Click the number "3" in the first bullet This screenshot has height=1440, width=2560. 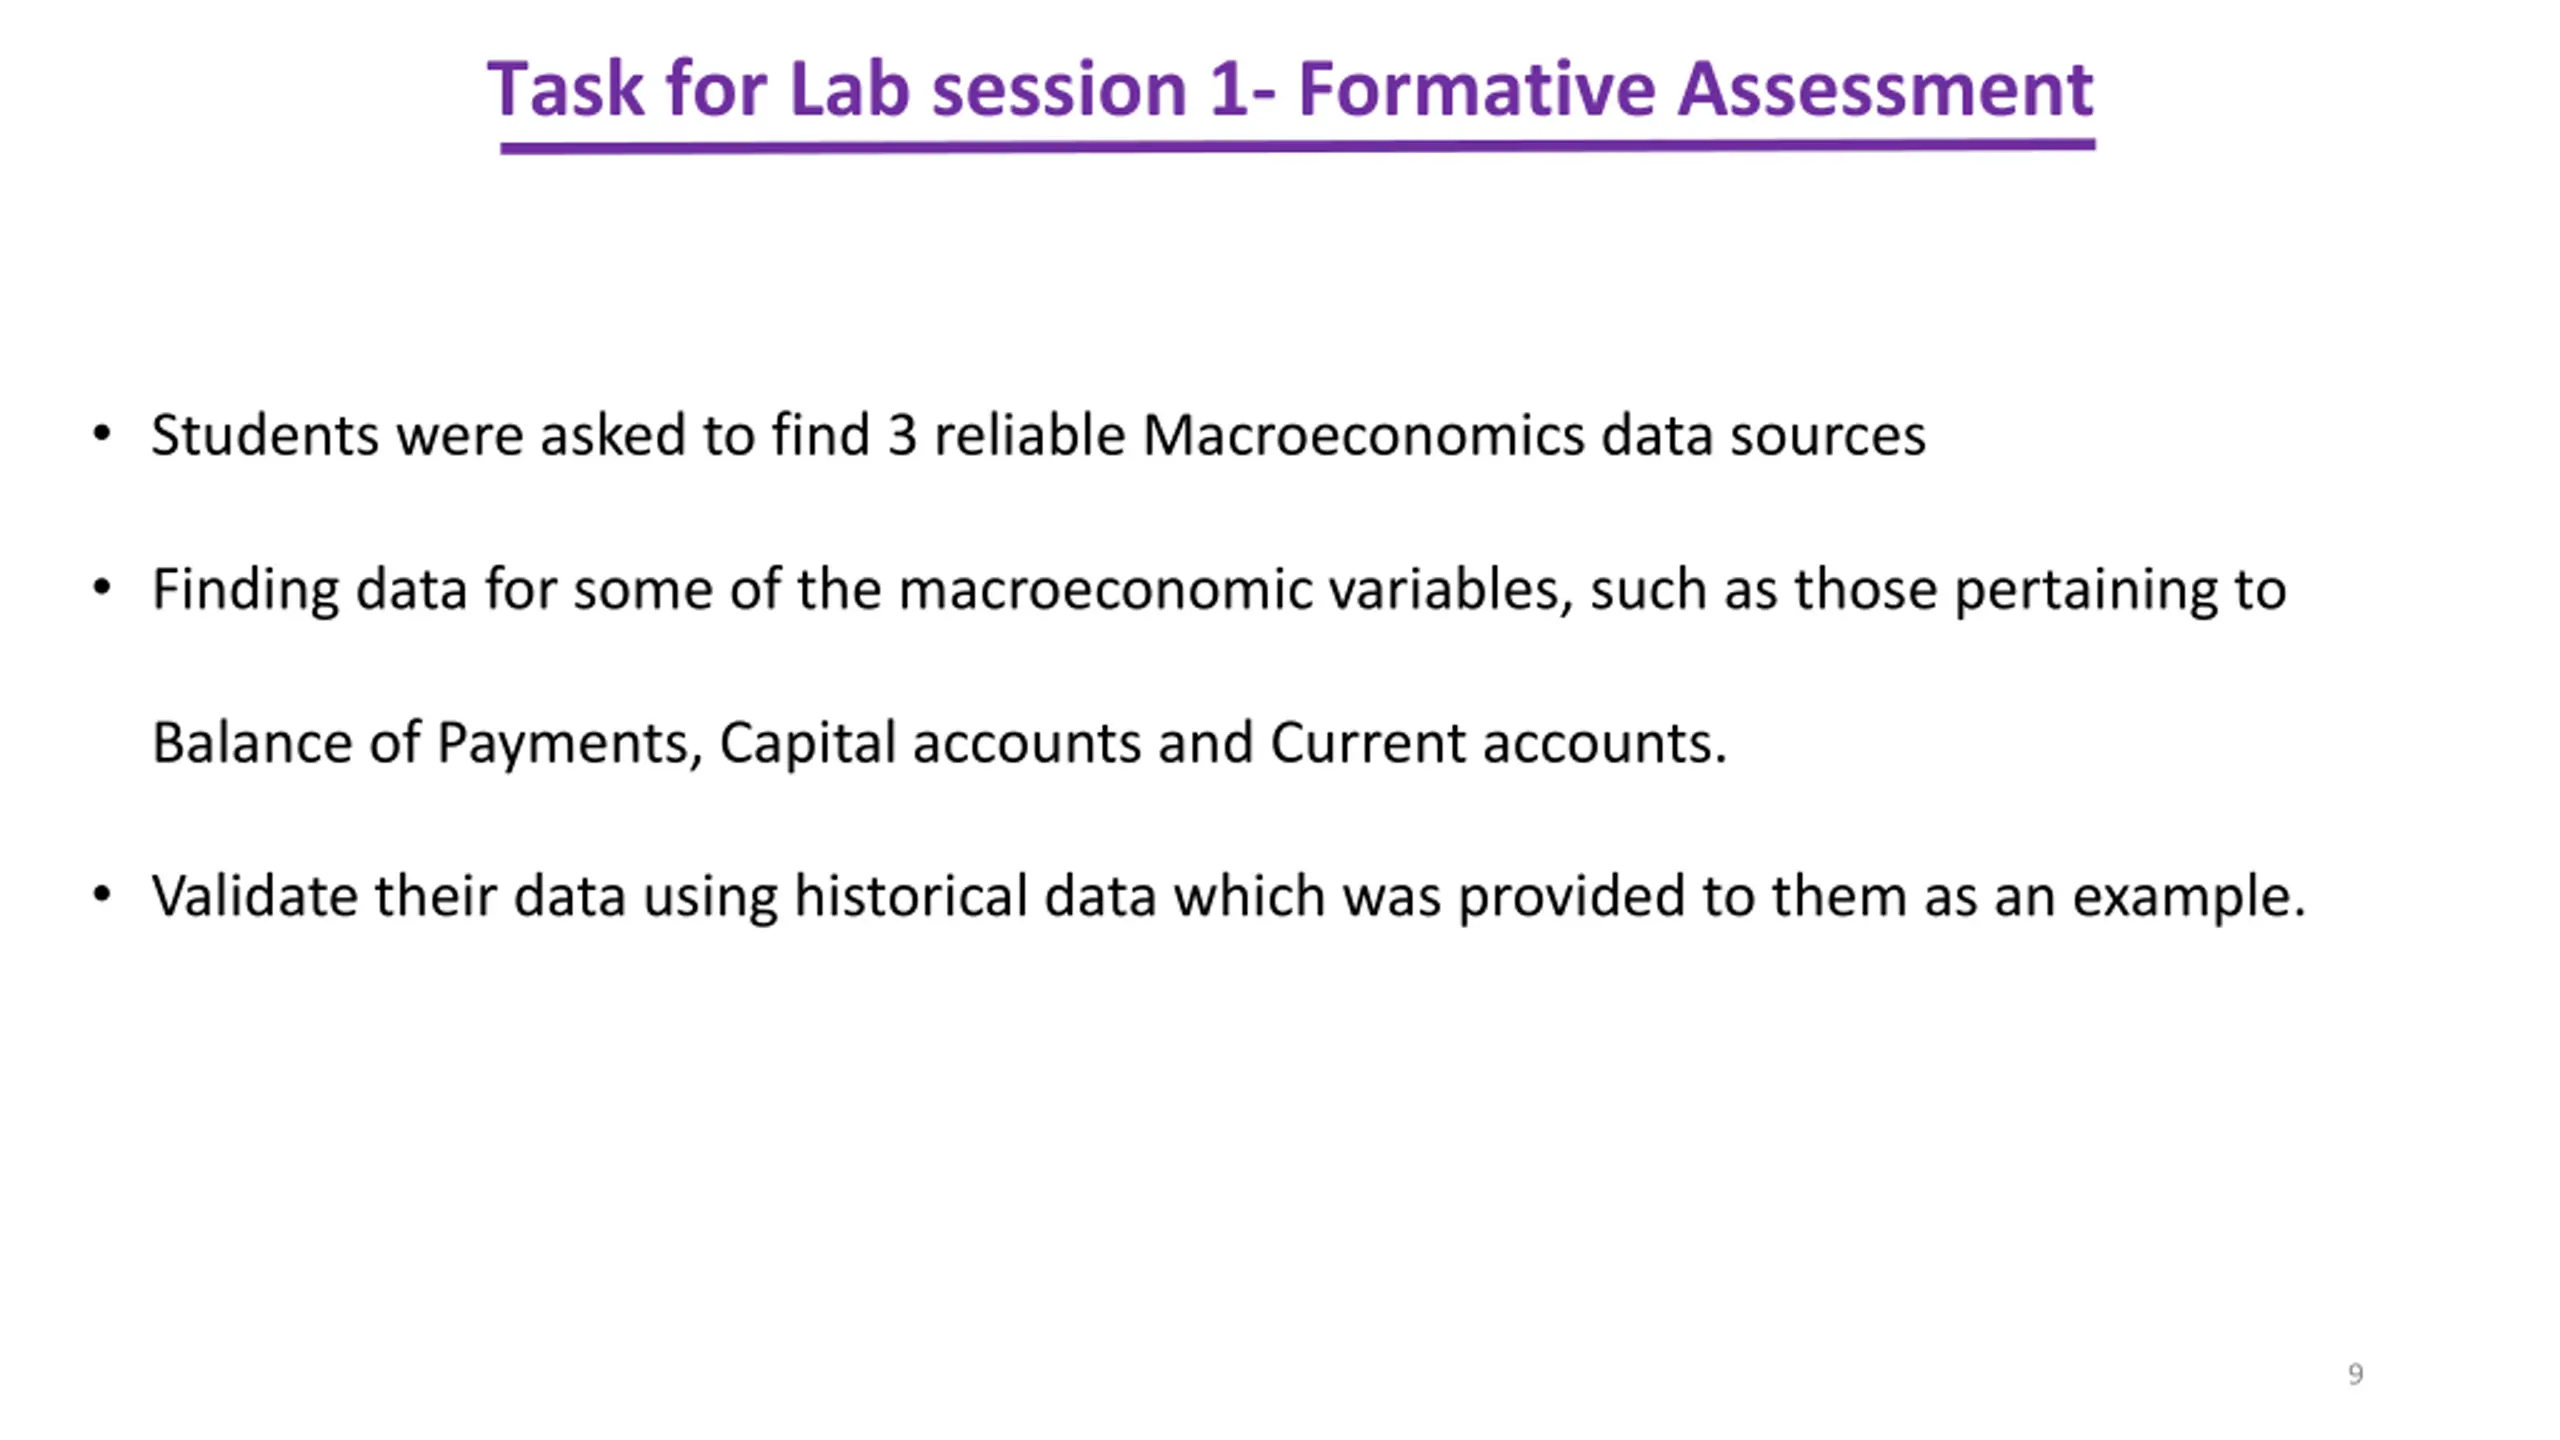(902, 436)
